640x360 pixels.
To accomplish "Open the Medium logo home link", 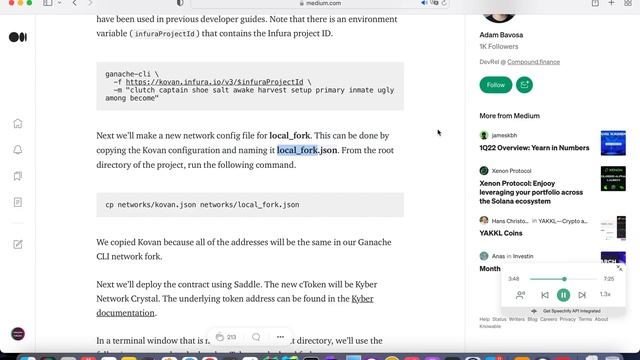I will point(18,37).
